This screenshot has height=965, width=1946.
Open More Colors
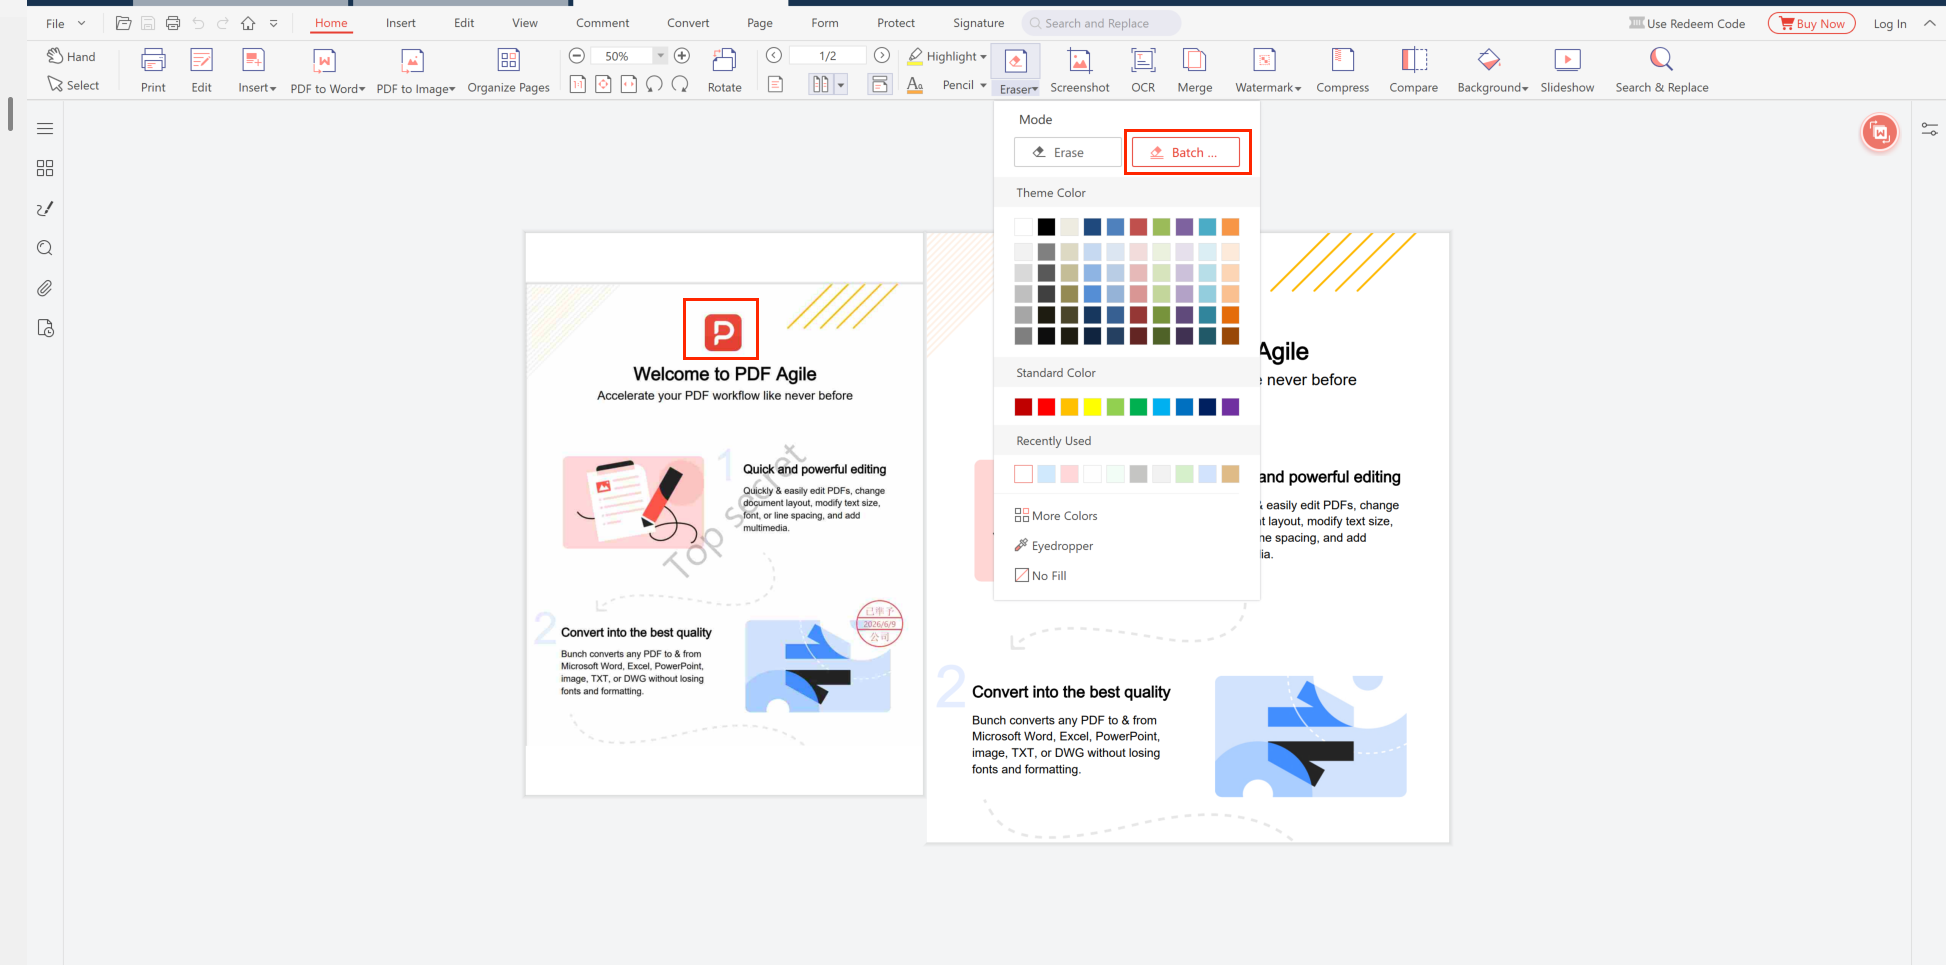coord(1056,516)
